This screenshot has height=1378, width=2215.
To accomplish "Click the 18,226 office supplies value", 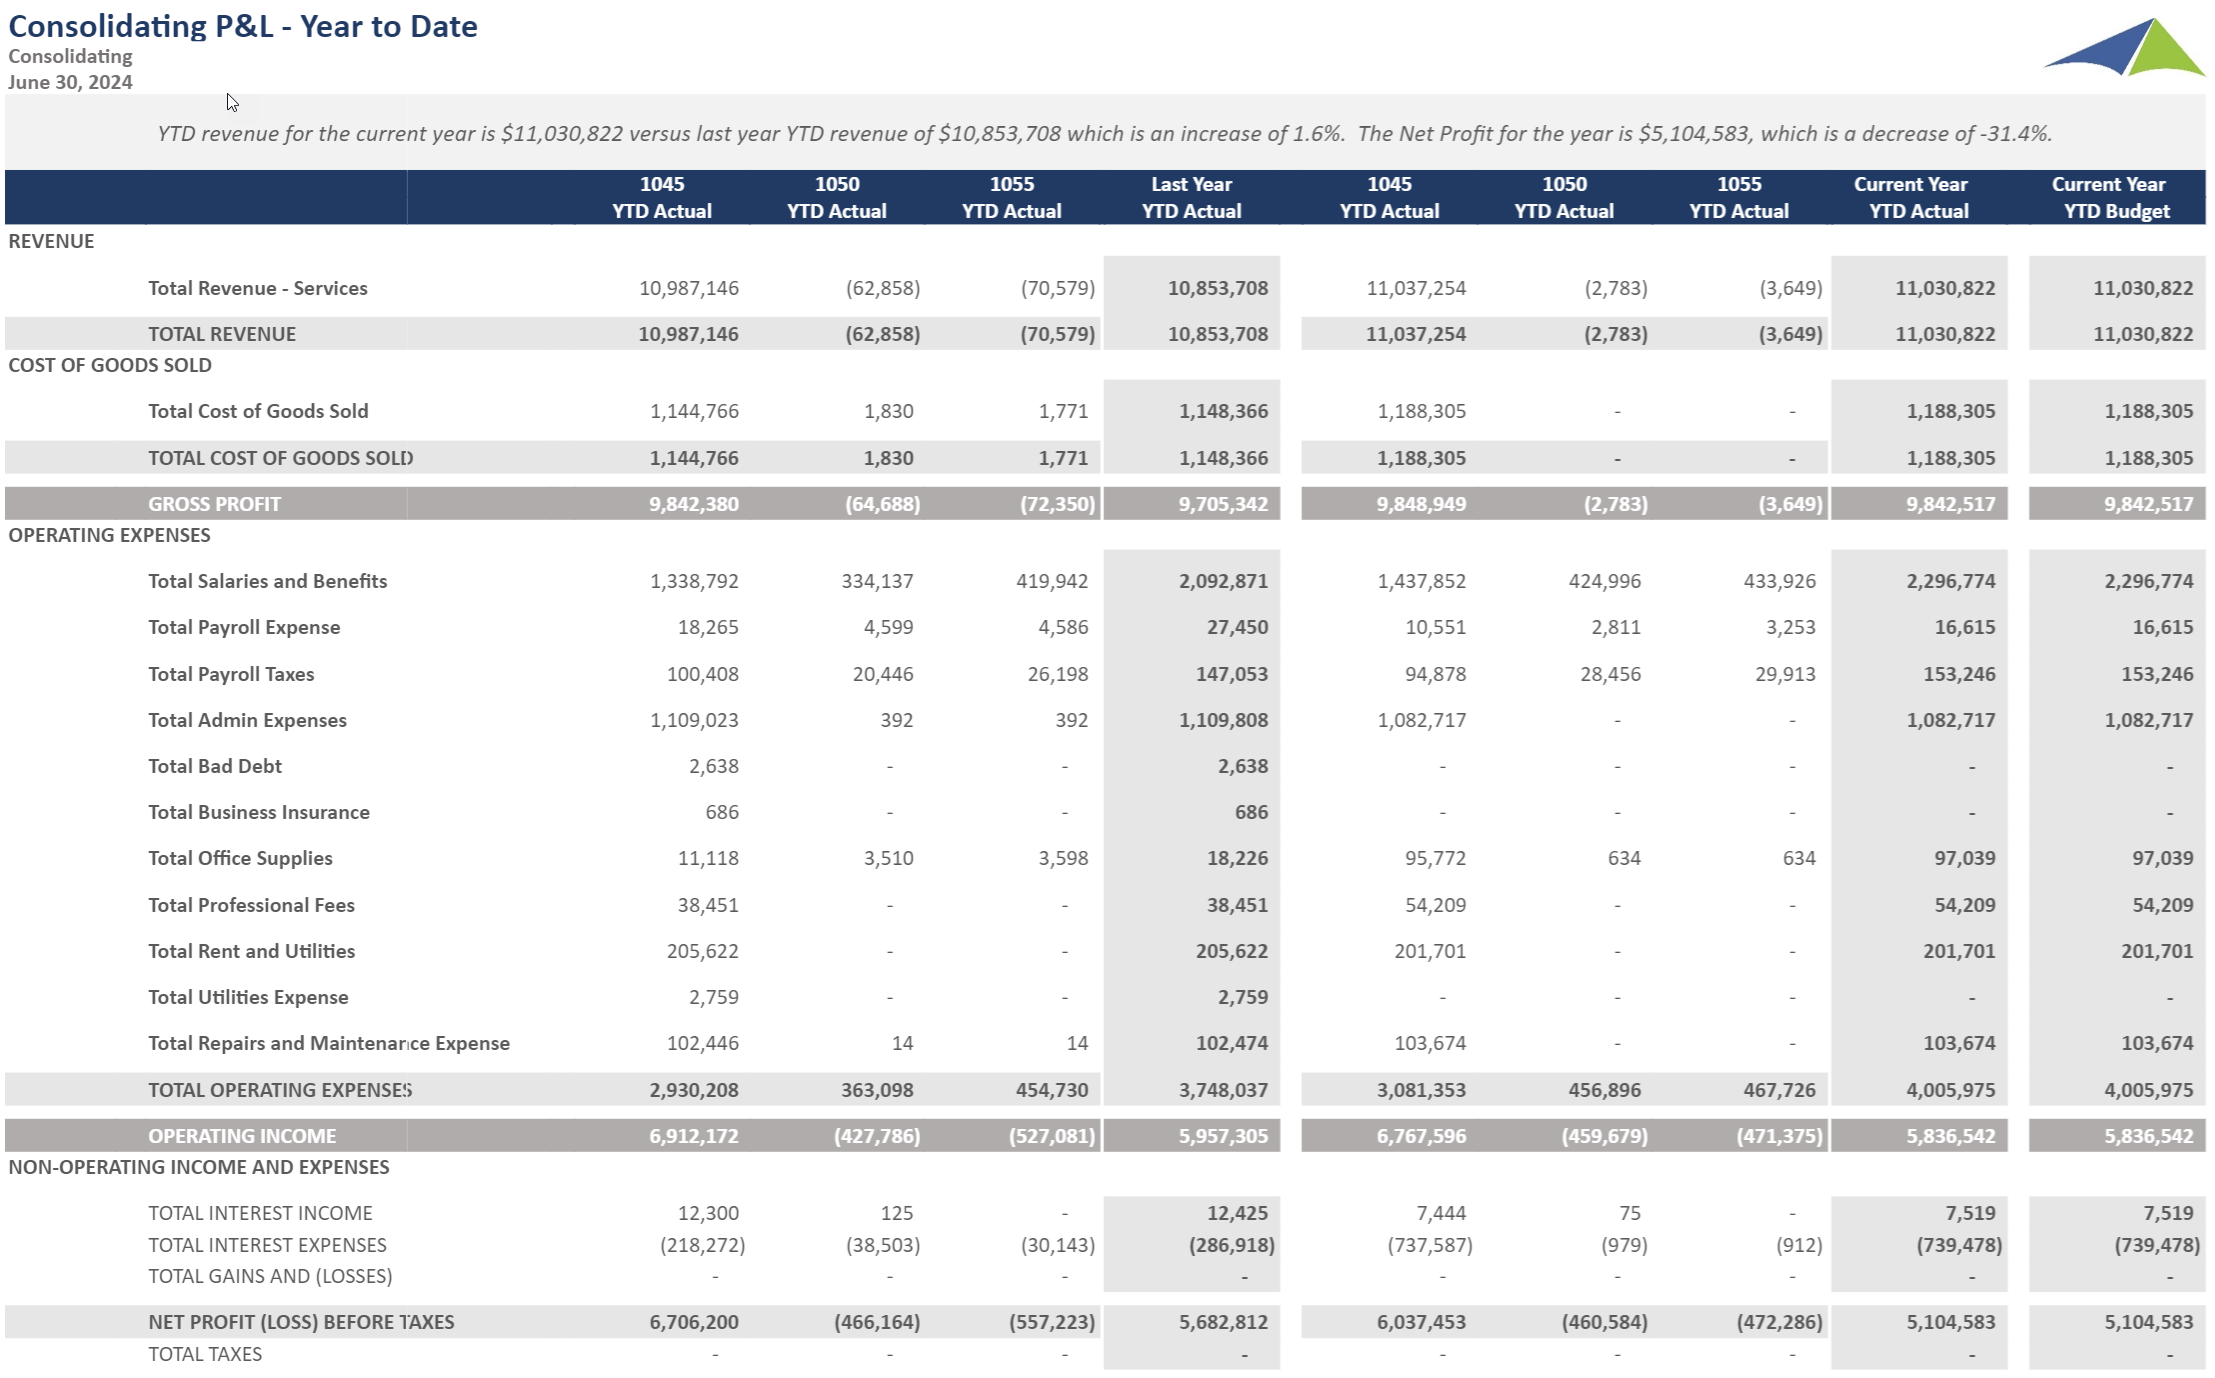I will point(1237,858).
